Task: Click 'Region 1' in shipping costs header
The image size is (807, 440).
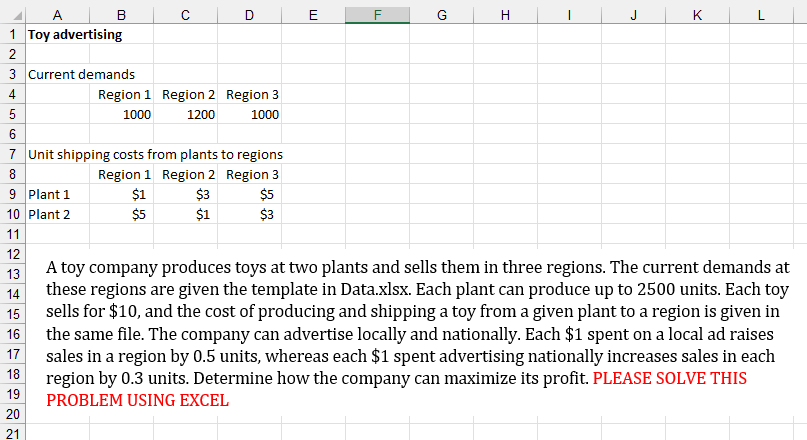Action: click(x=124, y=174)
